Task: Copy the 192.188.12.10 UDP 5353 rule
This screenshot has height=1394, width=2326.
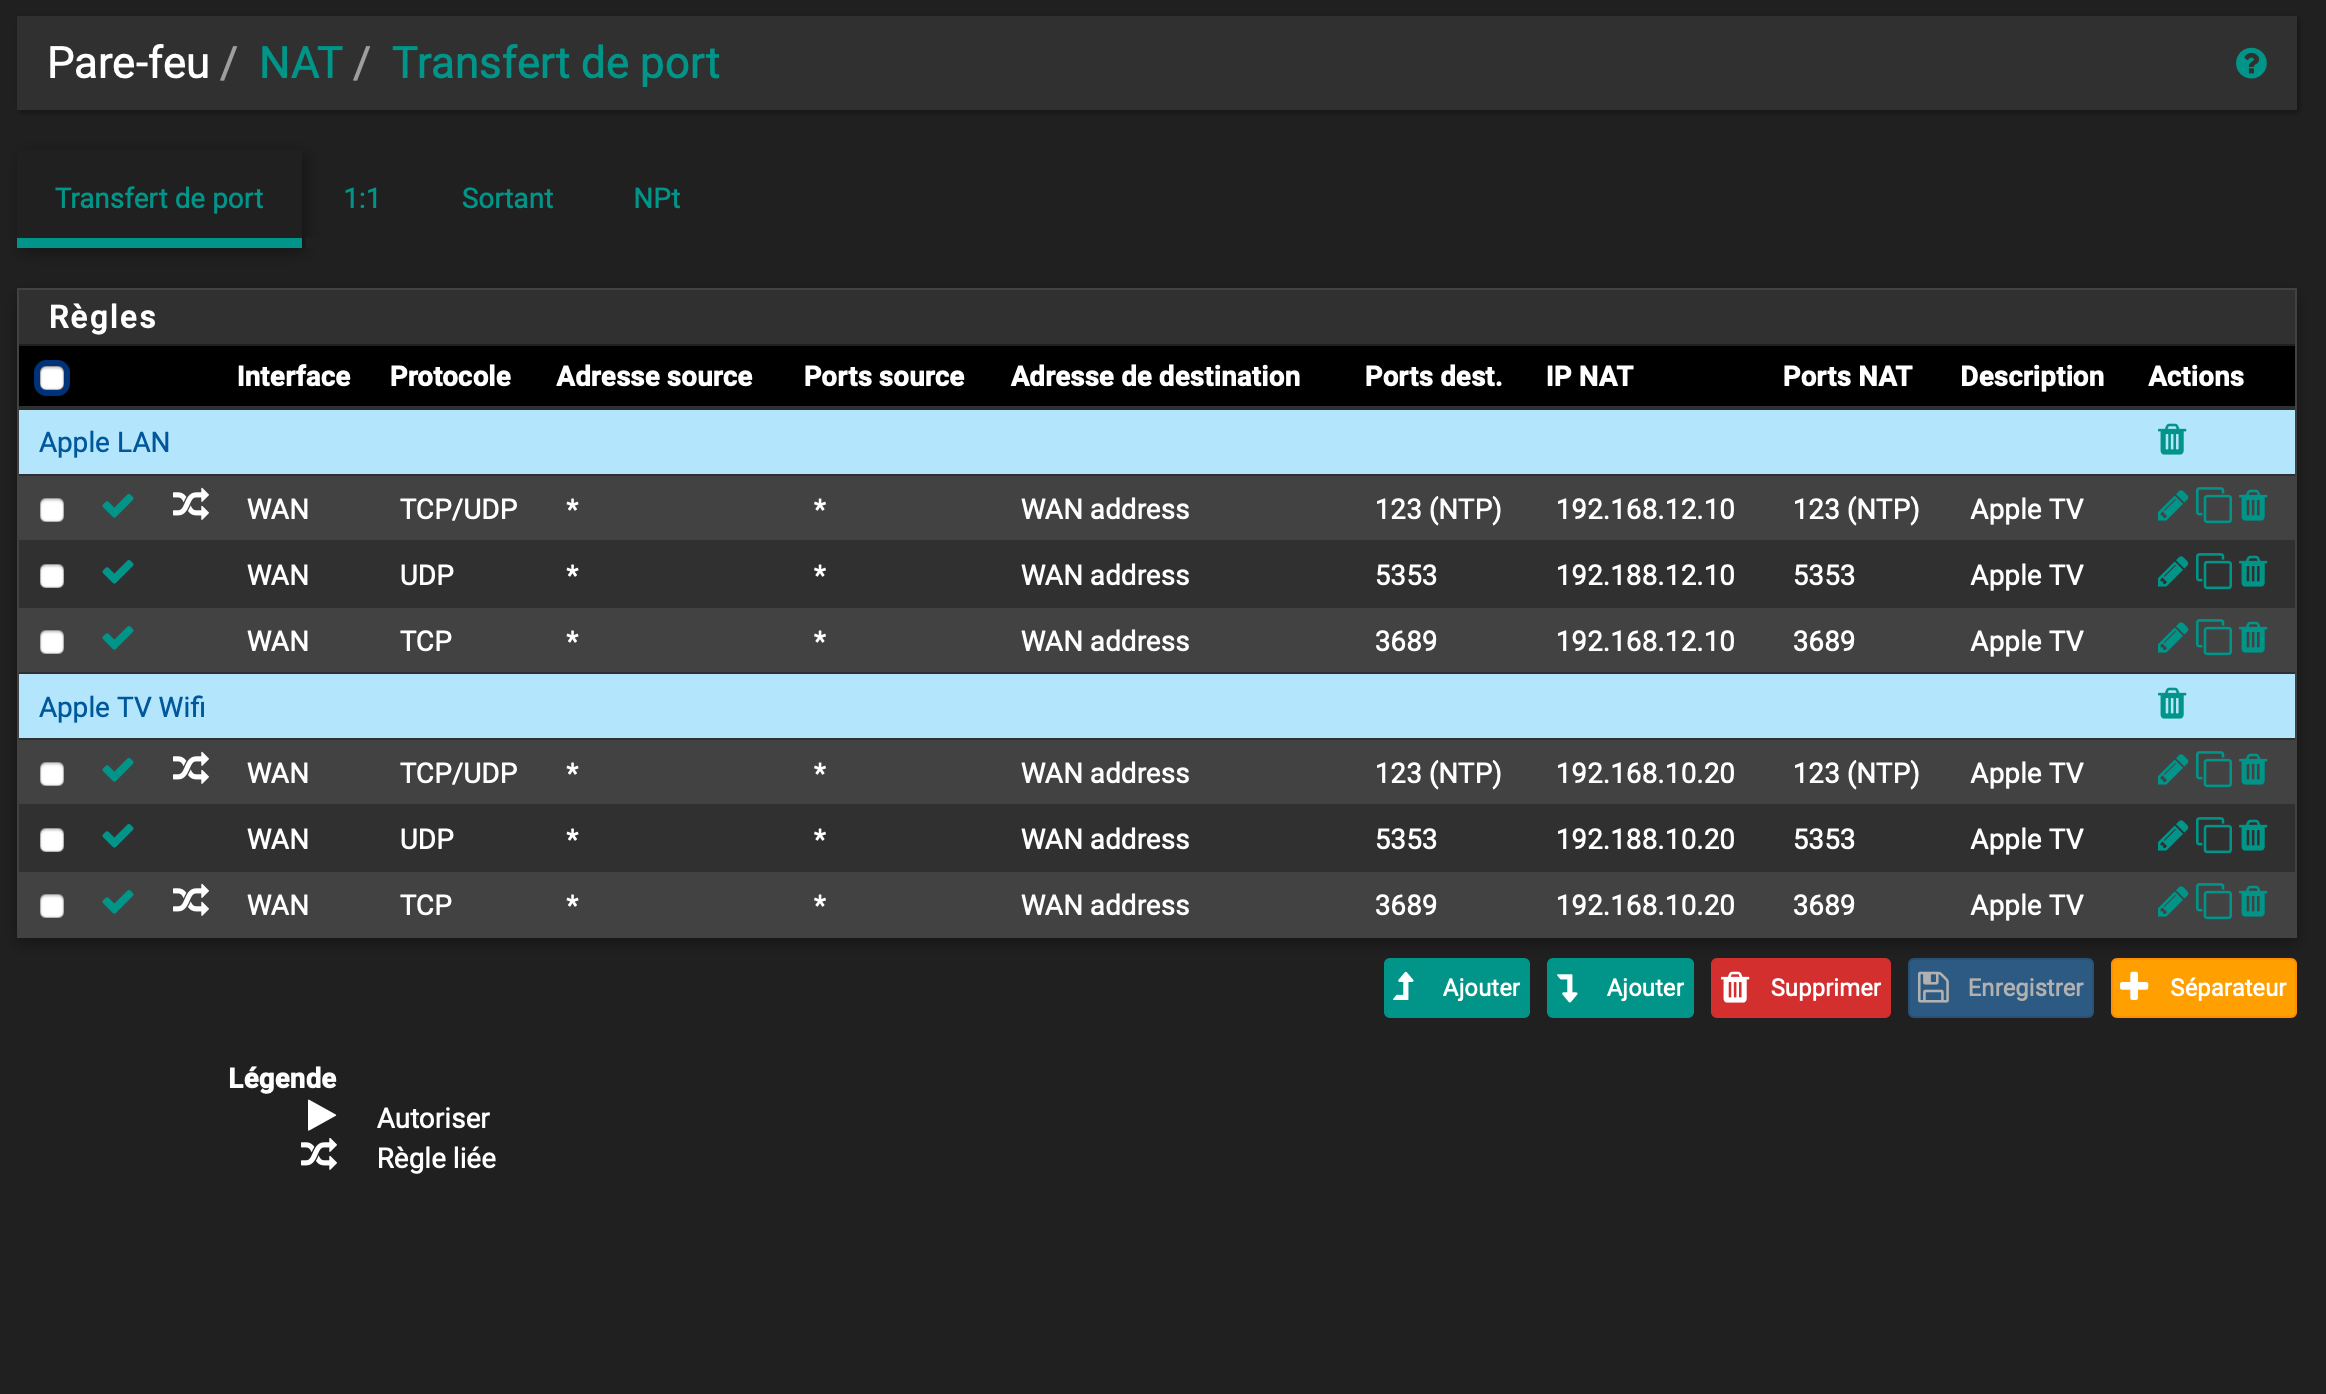Action: click(x=2213, y=573)
